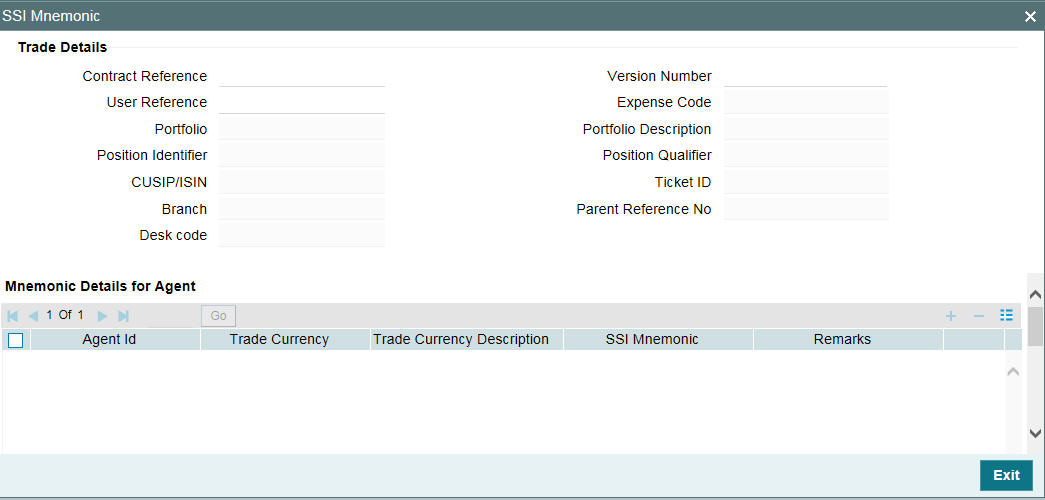1045x500 pixels.
Task: Click grid inner scroll up arrow
Action: 1013,371
